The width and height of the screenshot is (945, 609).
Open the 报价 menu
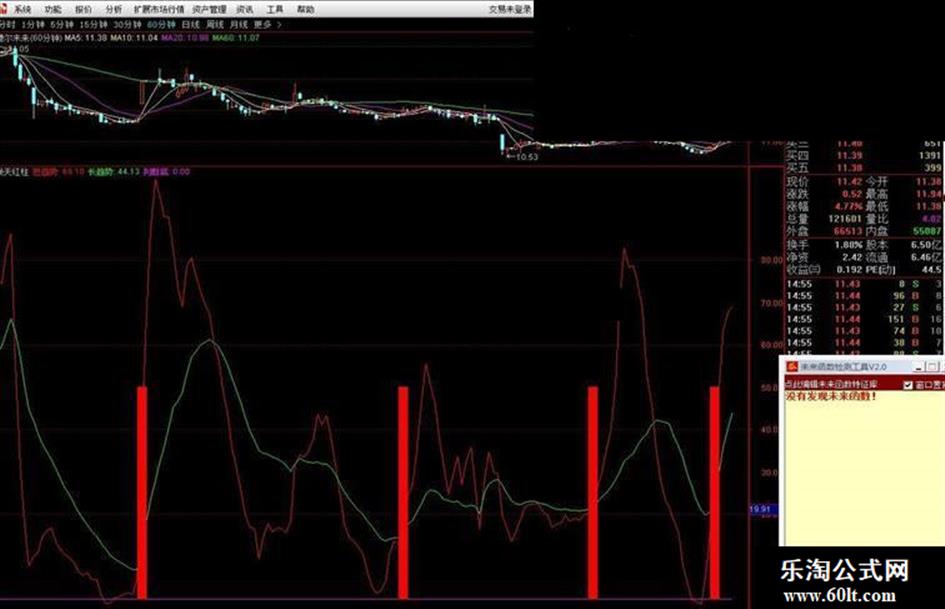pos(83,10)
